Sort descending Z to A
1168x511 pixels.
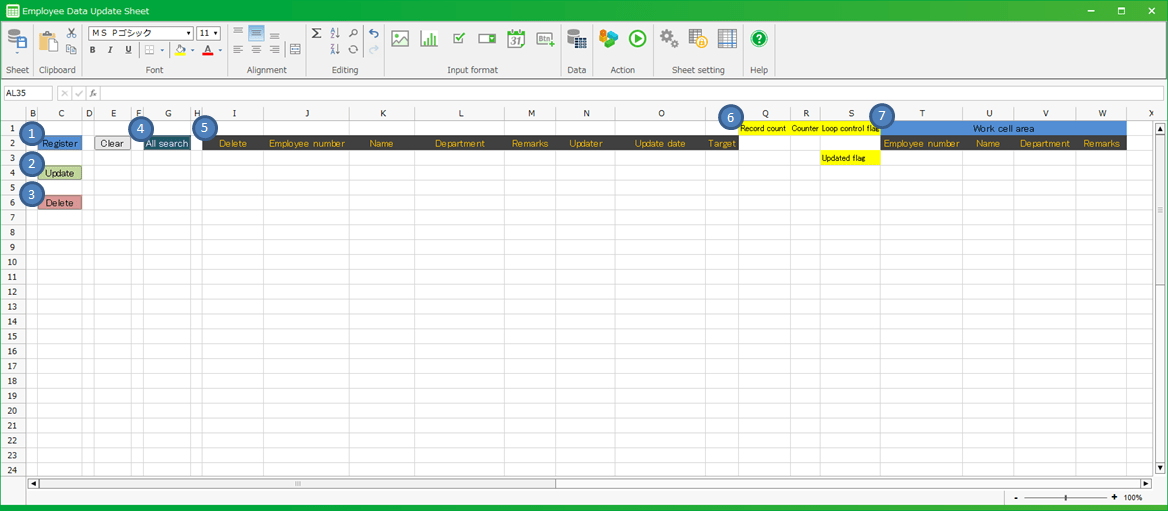[334, 50]
